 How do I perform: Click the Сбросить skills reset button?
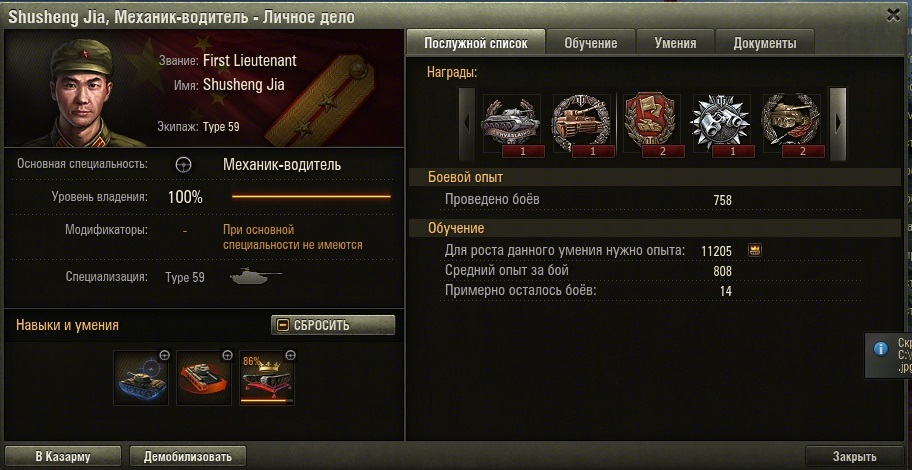pyautogui.click(x=333, y=325)
